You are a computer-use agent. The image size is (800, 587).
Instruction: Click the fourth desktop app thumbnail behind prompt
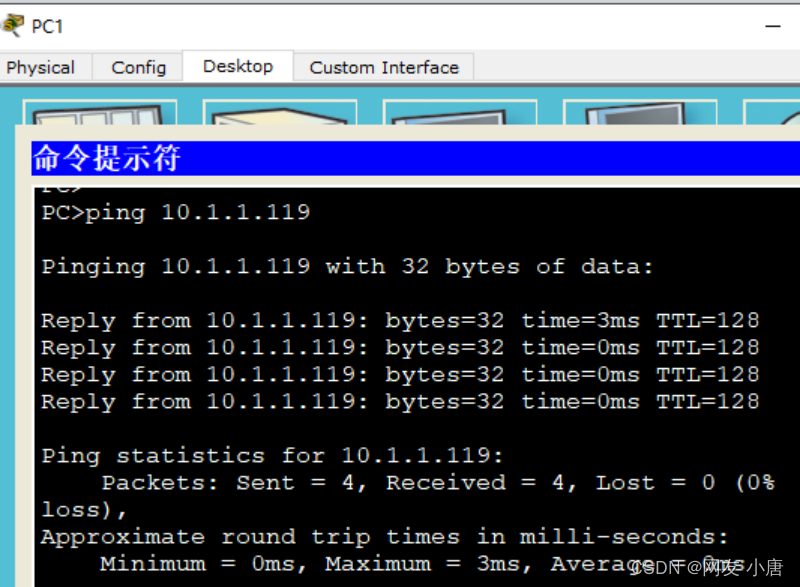coord(640,113)
